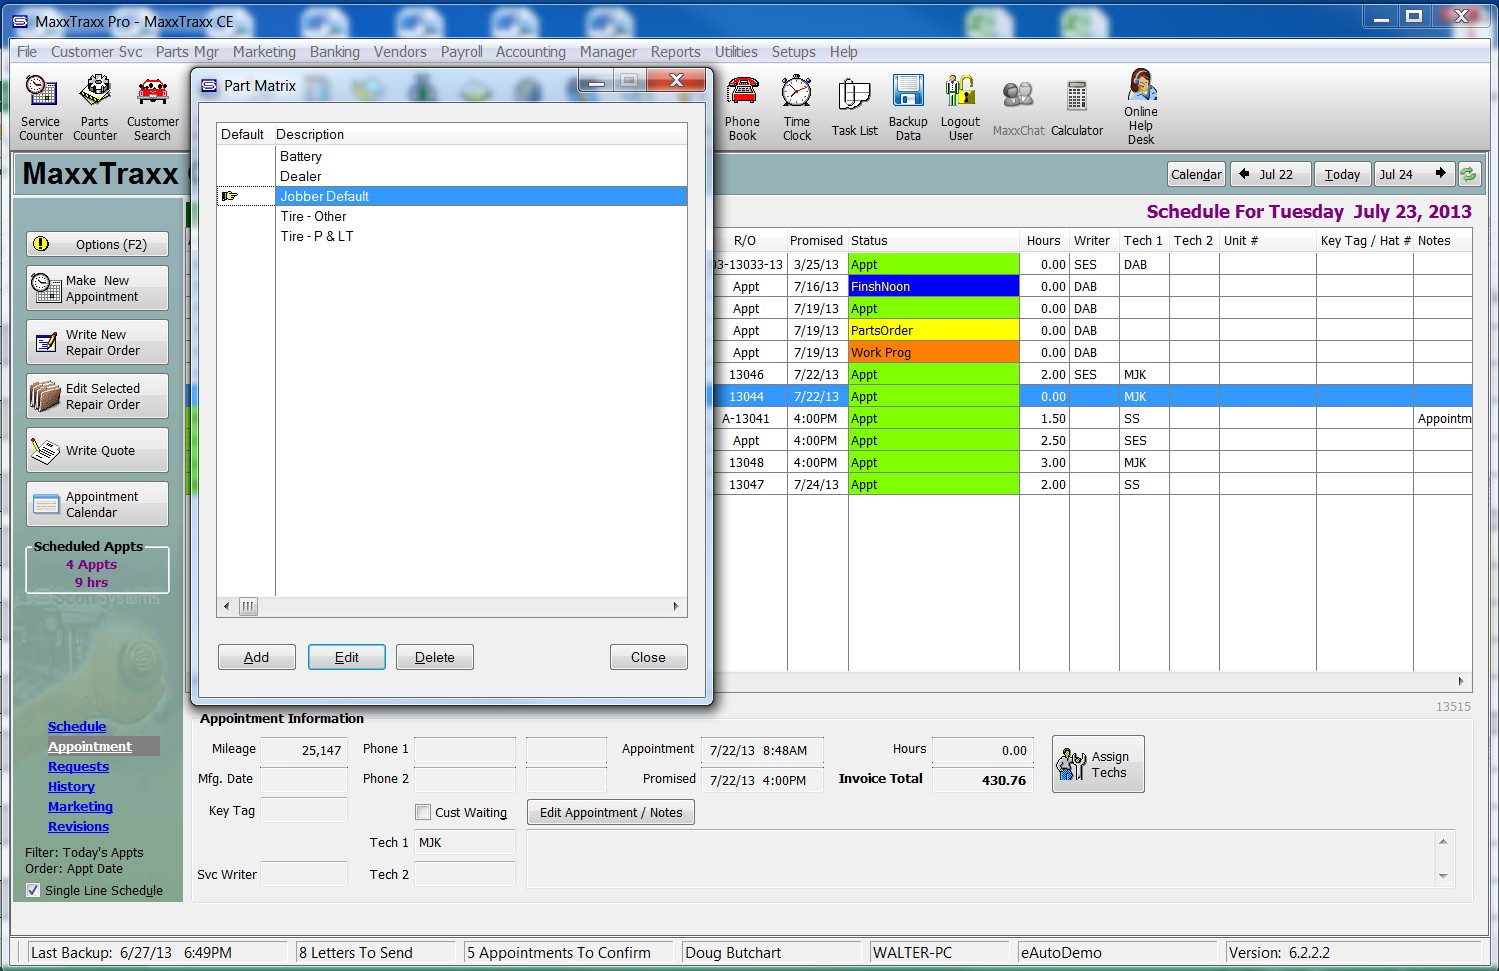Go to previous day Jul 22
Screen dimensions: 1499x971
pyautogui.click(x=1270, y=174)
